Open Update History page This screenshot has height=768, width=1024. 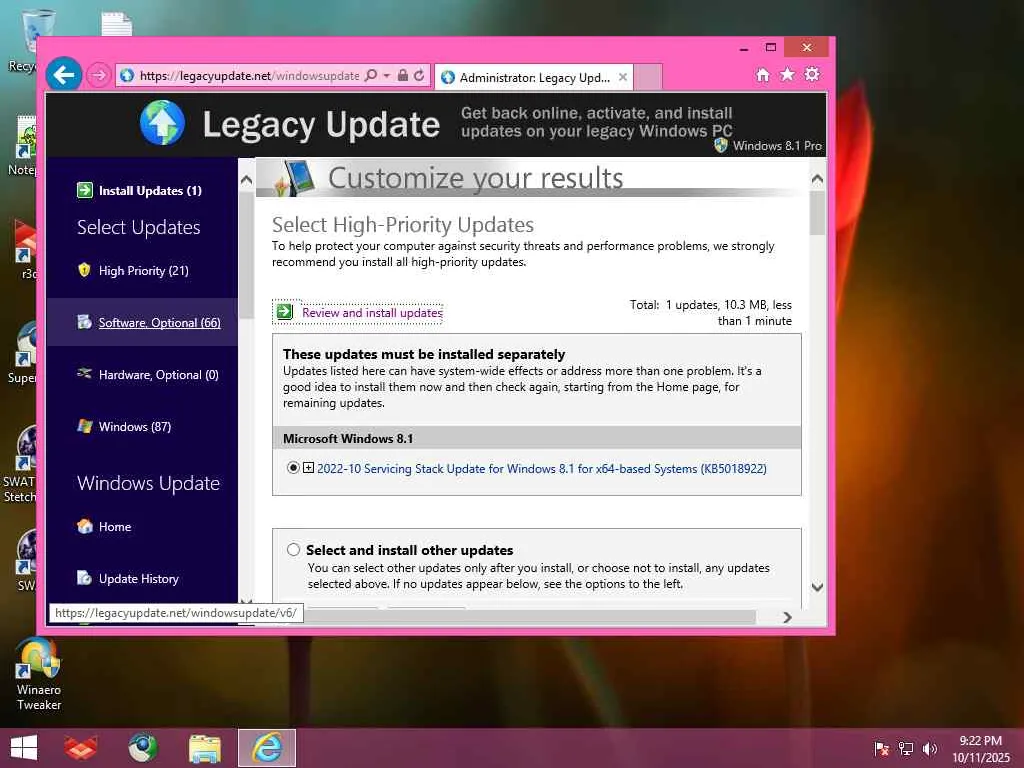pyautogui.click(x=138, y=579)
